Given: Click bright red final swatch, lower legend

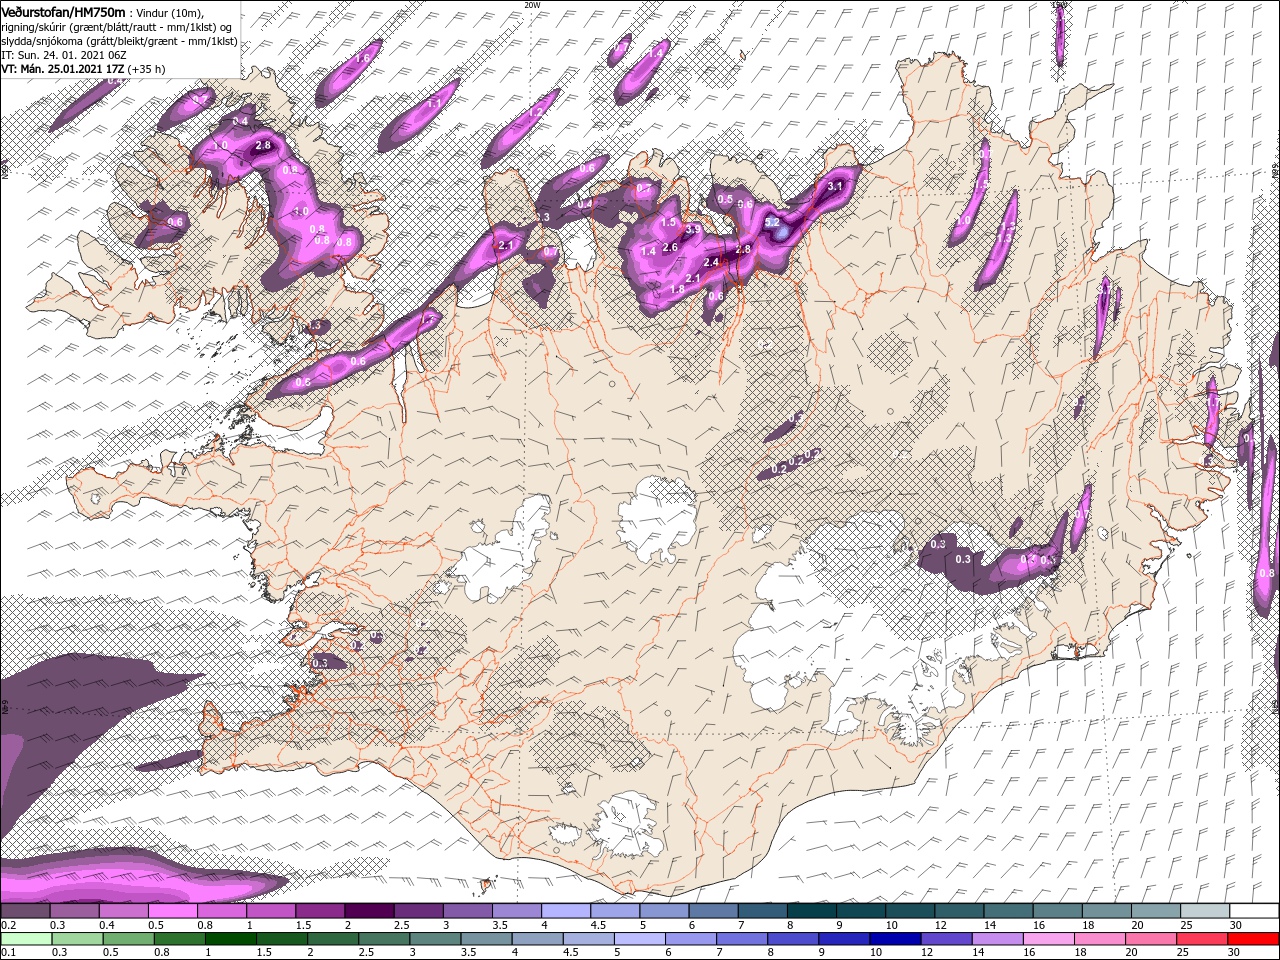Looking at the screenshot, I should [1254, 939].
